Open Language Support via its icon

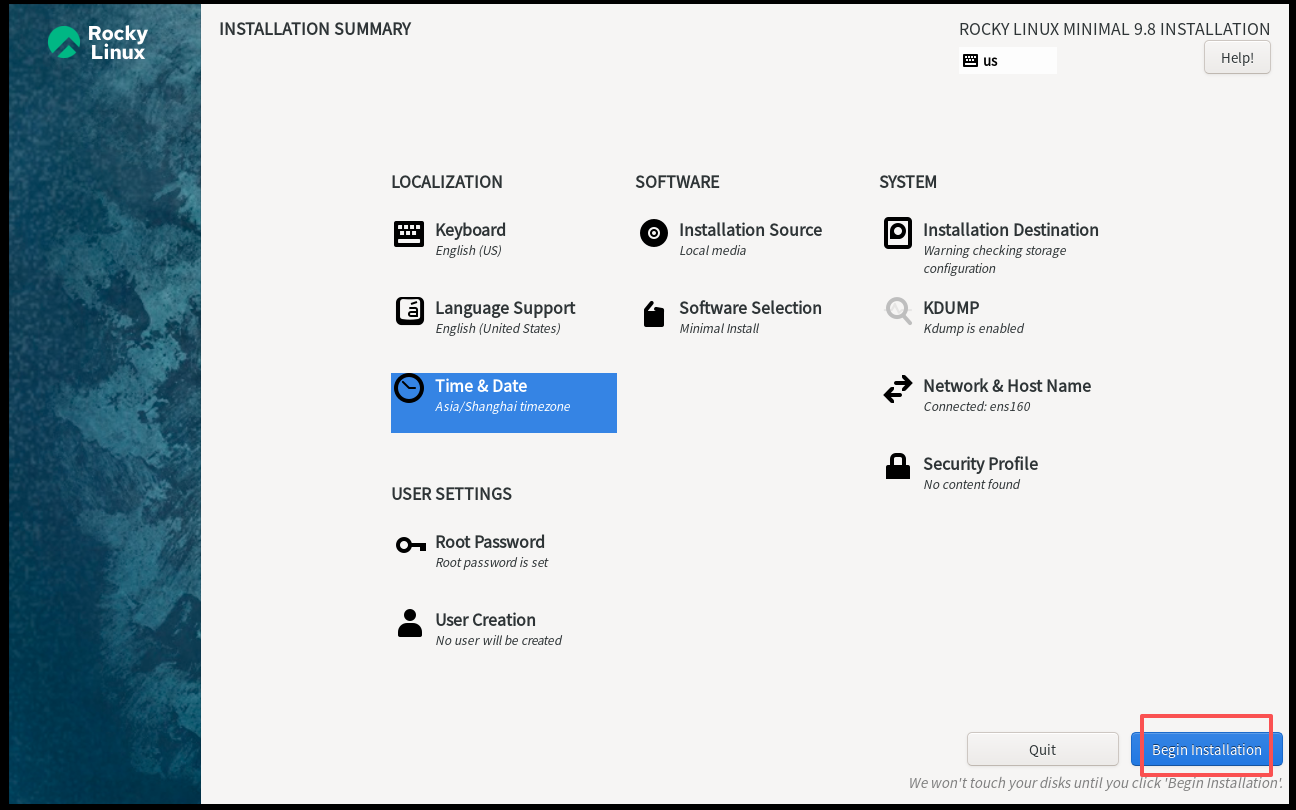coord(410,311)
